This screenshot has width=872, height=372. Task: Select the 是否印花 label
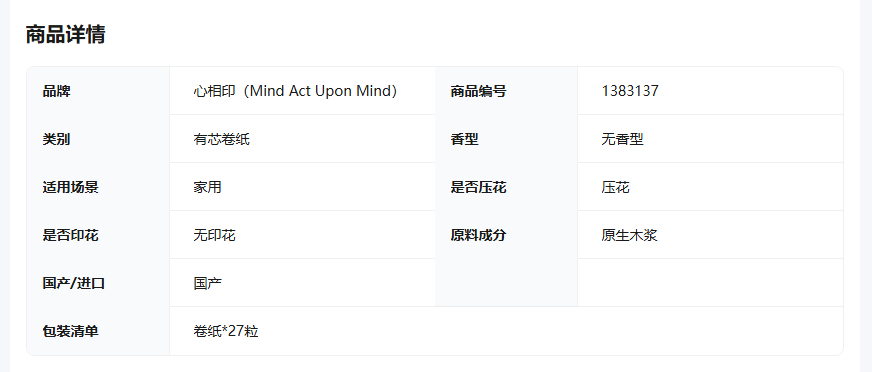(x=71, y=235)
